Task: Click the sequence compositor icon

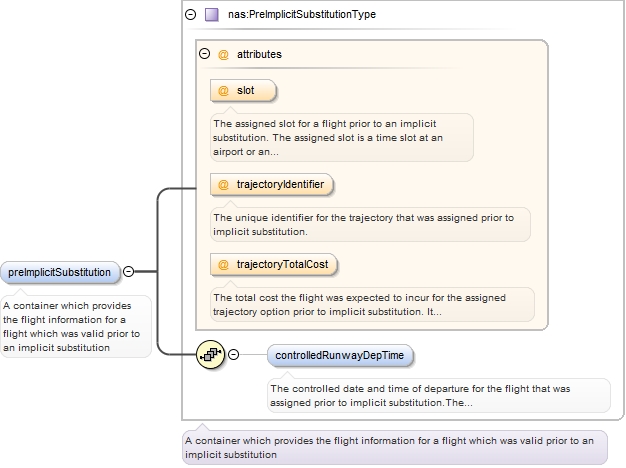Action: [x=211, y=354]
